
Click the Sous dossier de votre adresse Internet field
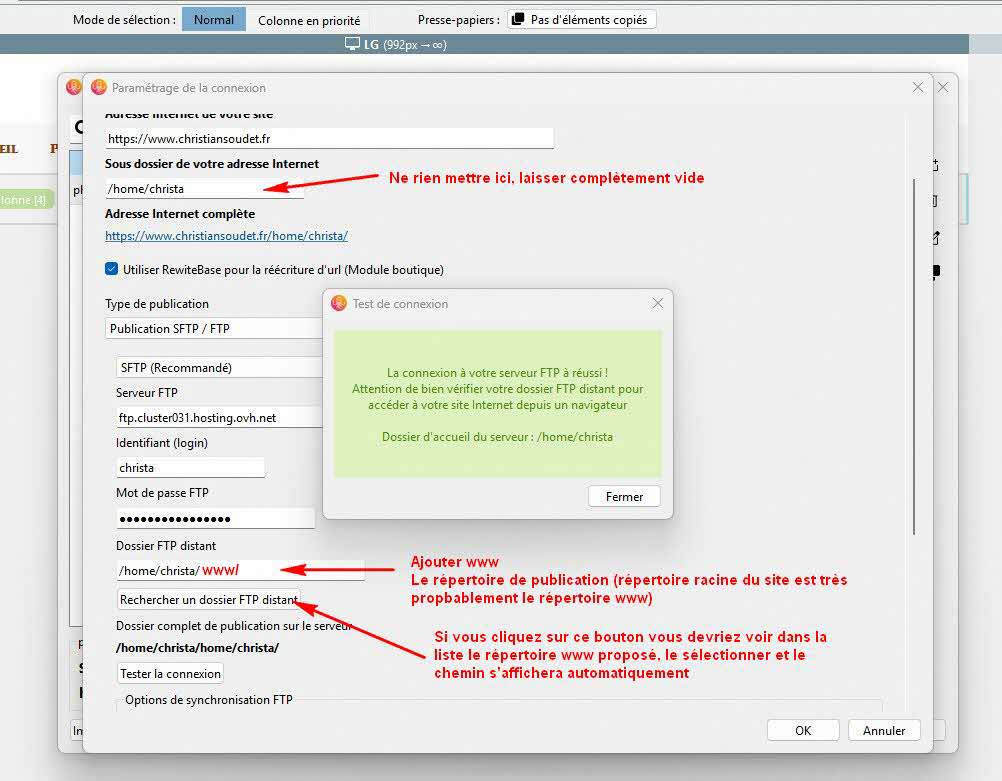coord(204,188)
